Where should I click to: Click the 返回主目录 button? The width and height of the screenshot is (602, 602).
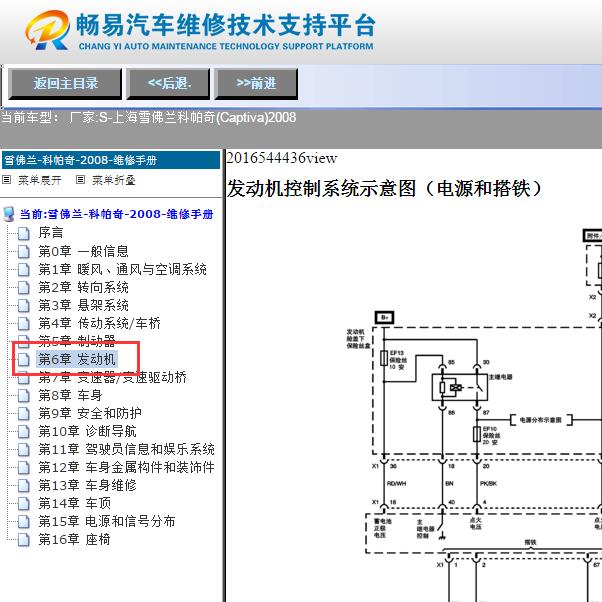click(65, 84)
